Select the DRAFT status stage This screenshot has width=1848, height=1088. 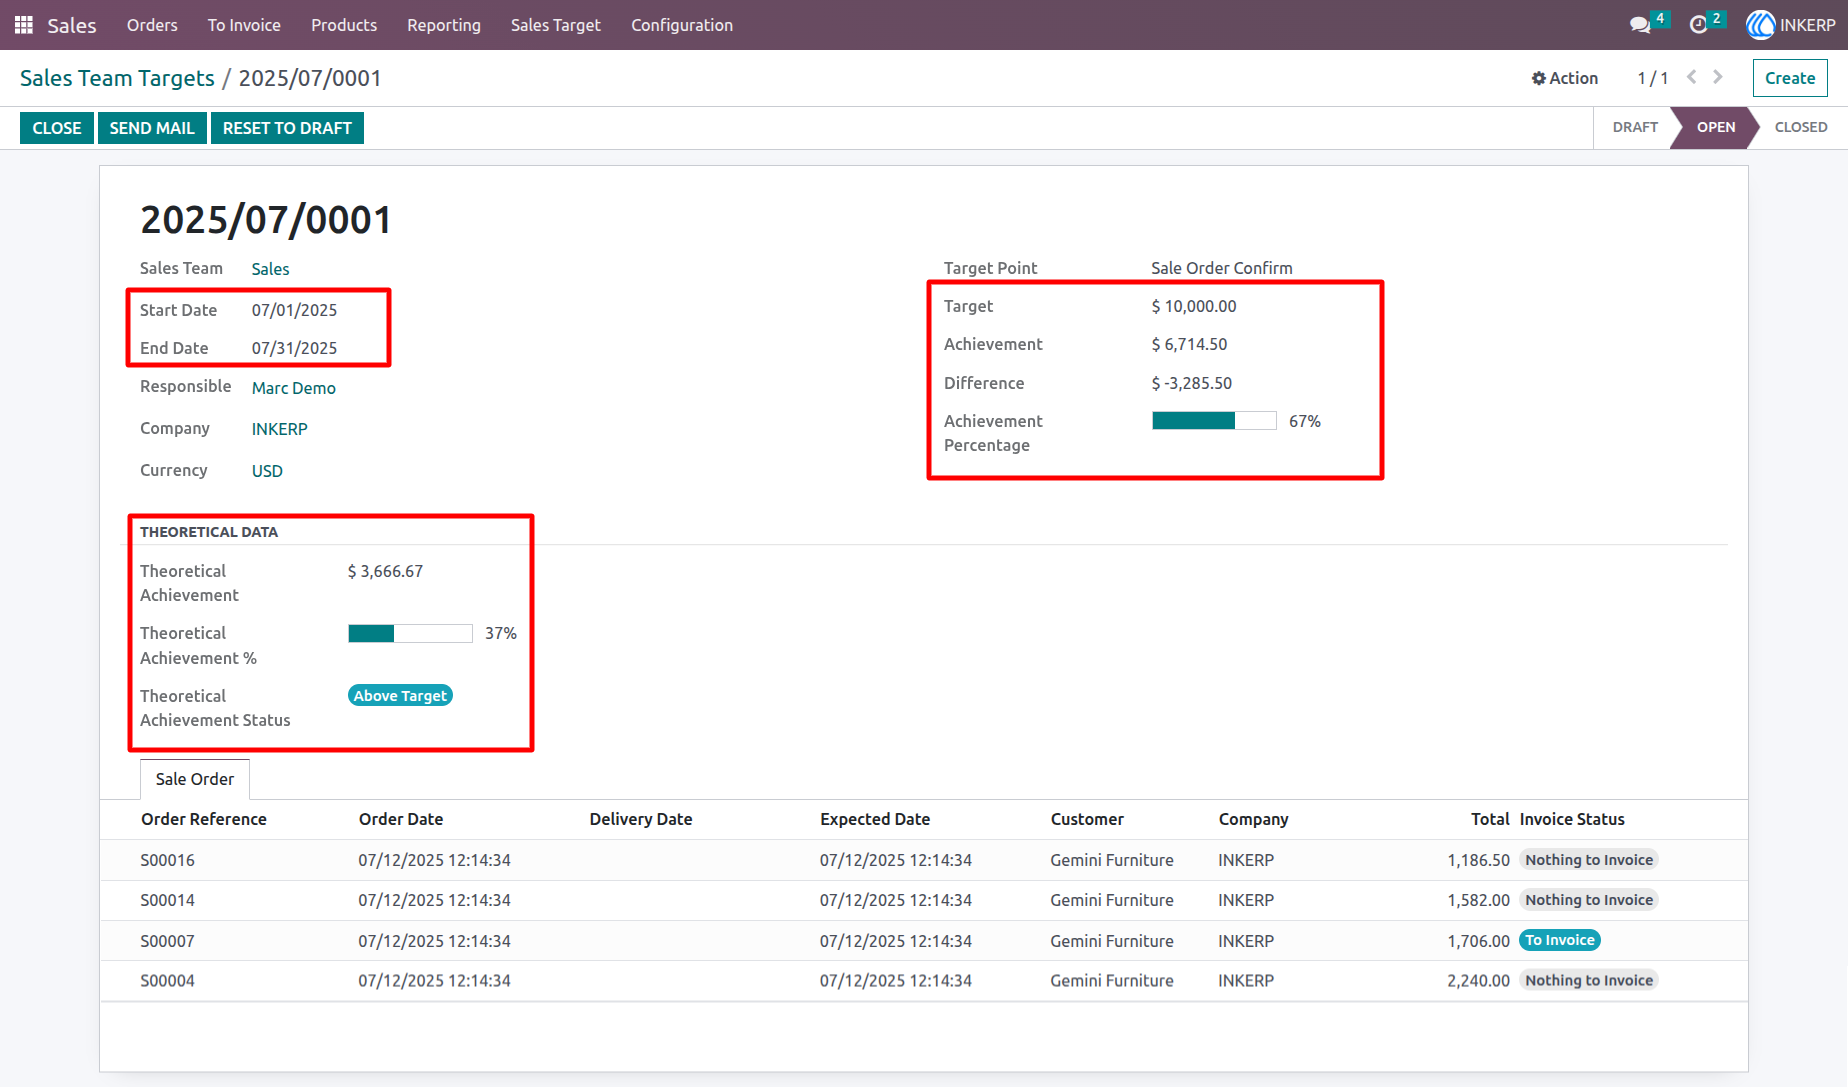click(1635, 127)
